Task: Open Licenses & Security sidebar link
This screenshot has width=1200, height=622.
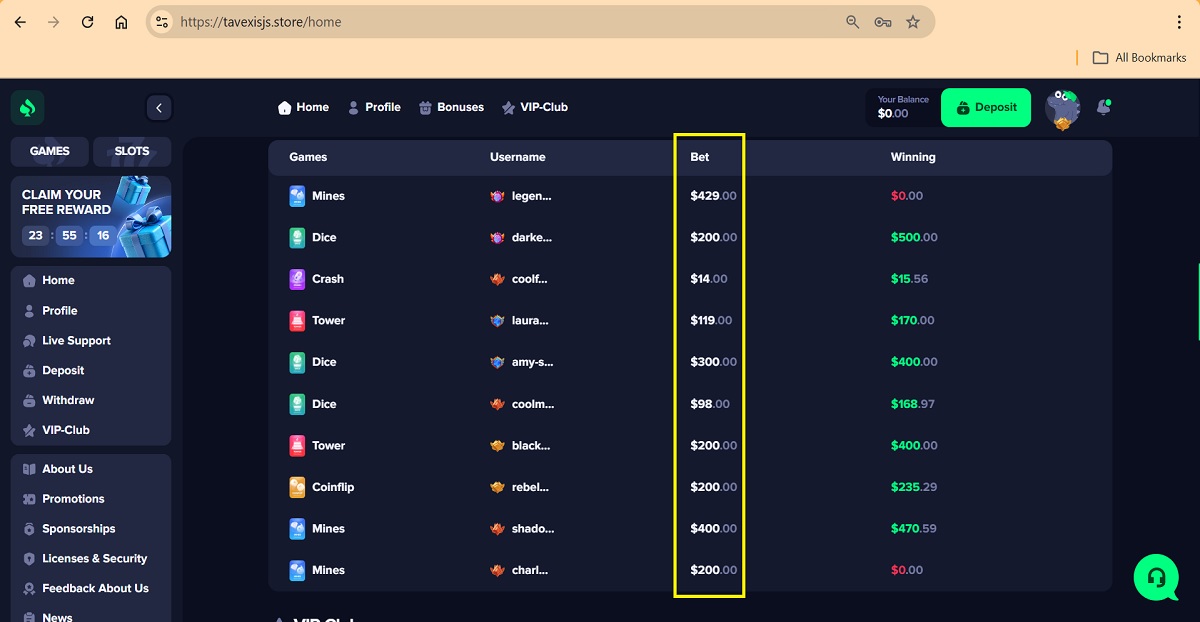Action: click(94, 559)
